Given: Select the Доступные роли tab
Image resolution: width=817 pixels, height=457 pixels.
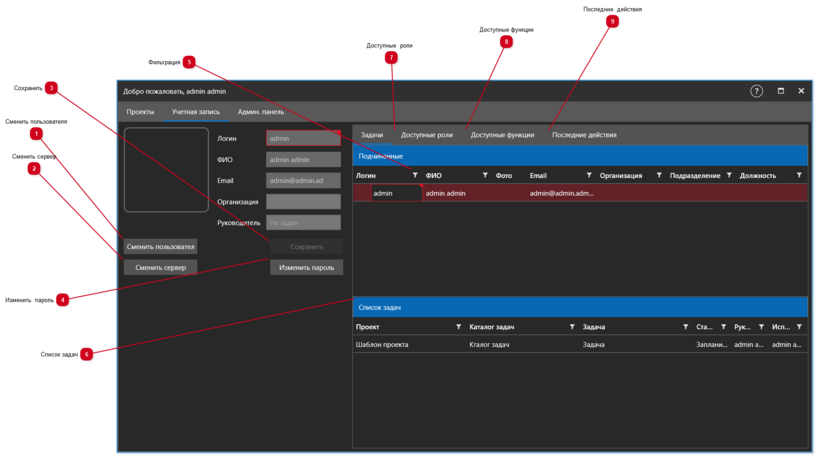Looking at the screenshot, I should 426,134.
